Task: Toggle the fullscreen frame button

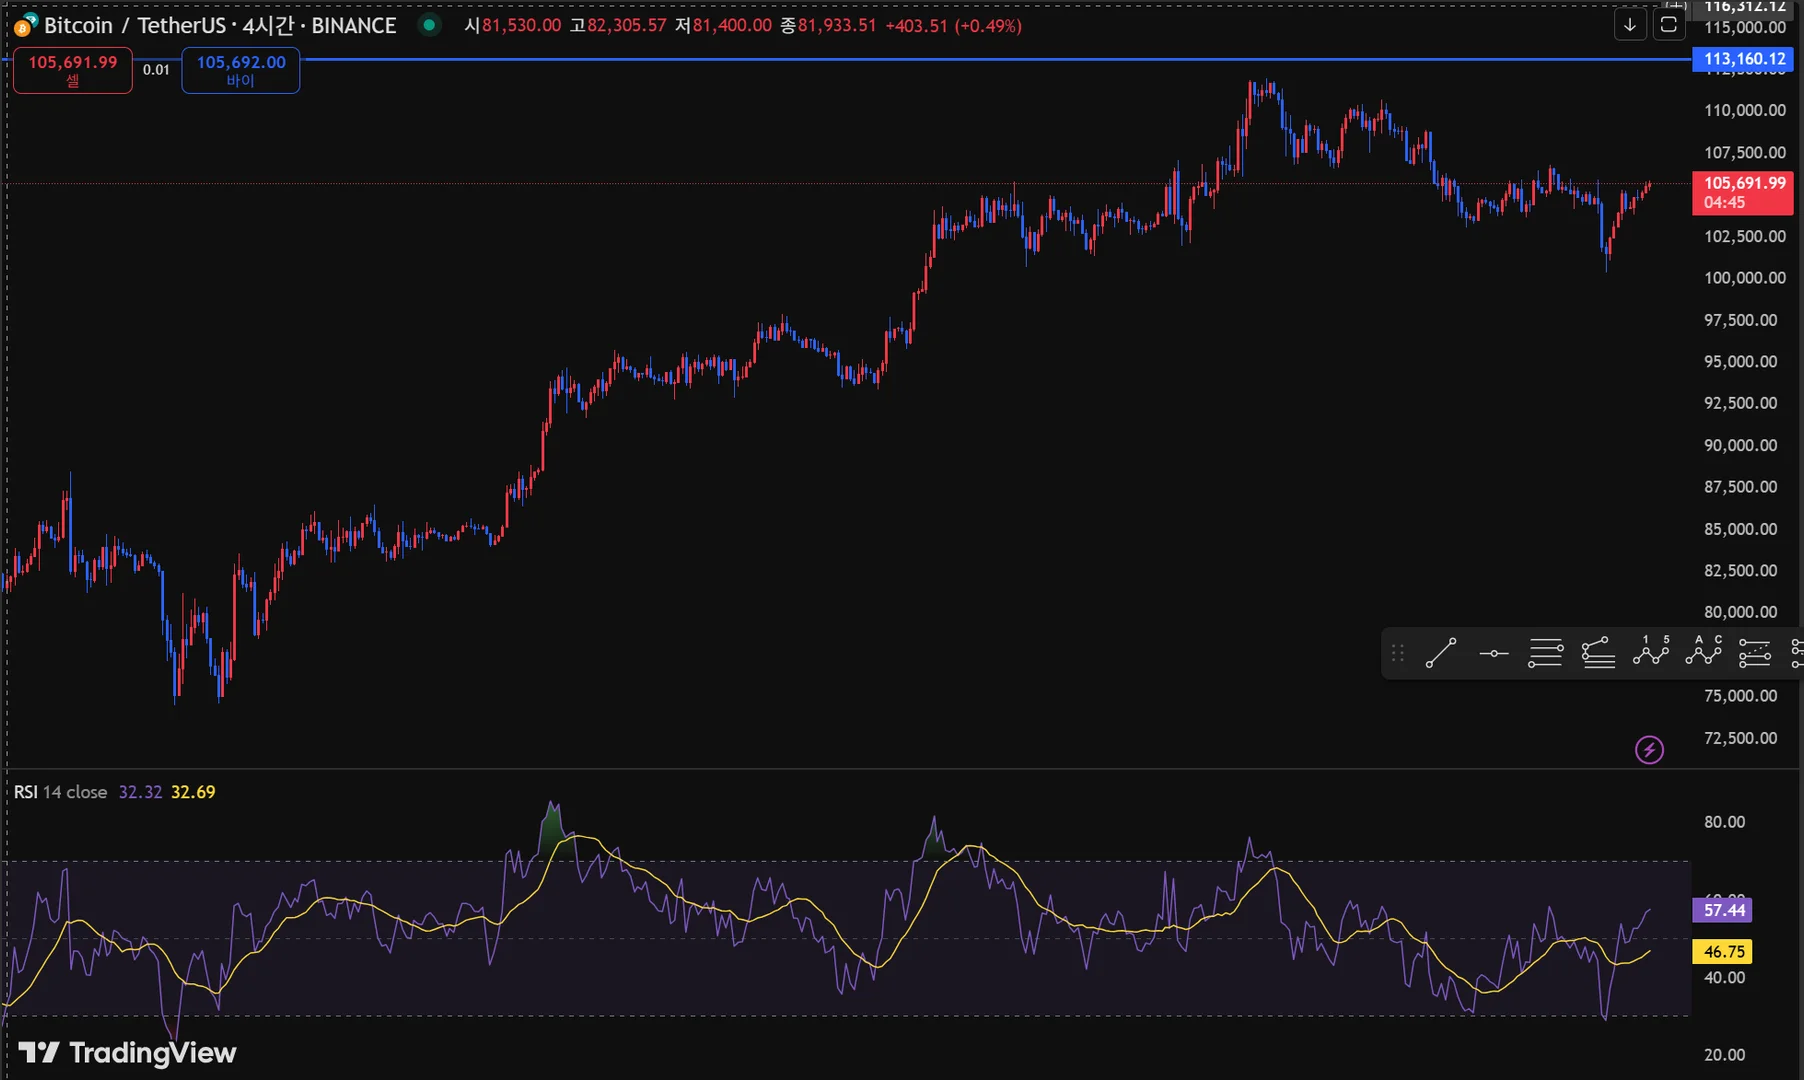Action: tap(1668, 25)
